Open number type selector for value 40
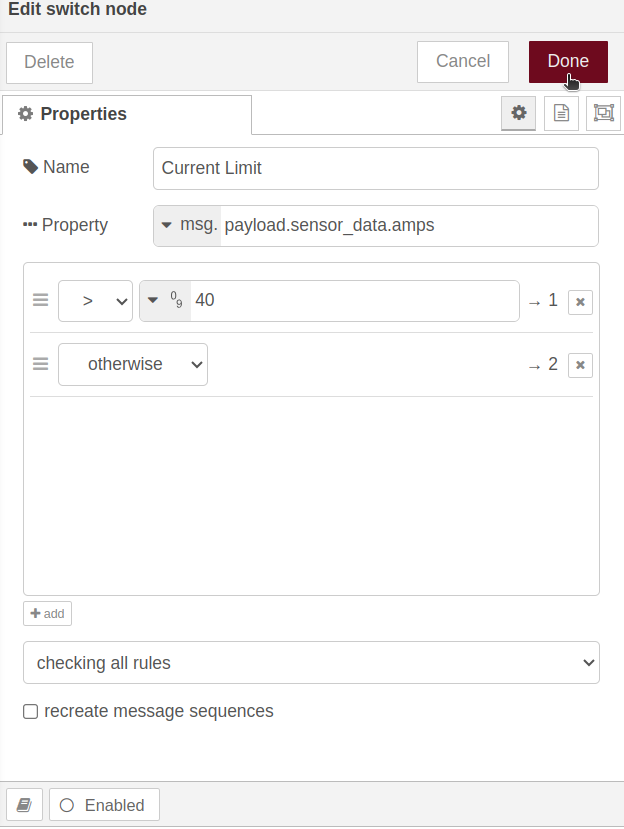Screen dimensions: 624x829 tap(166, 300)
